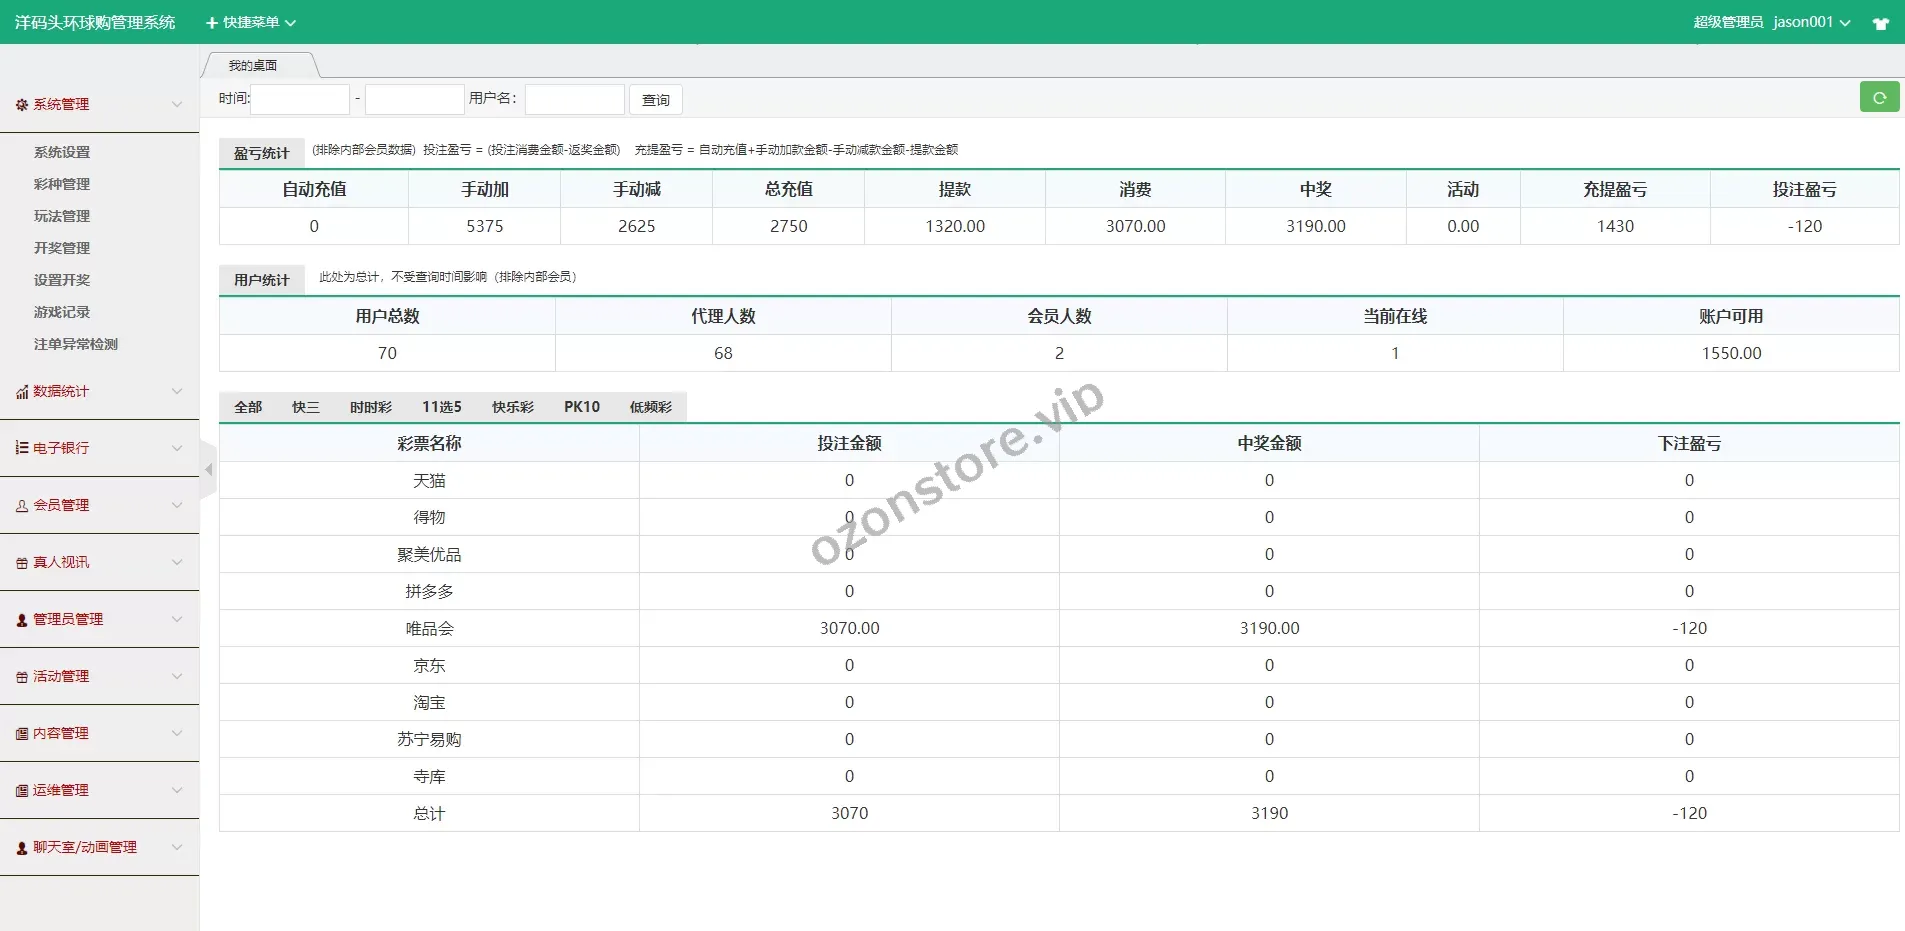Viewport: 1905px width, 931px height.
Task: Expand the 运维管理 menu chevron
Action: point(177,790)
